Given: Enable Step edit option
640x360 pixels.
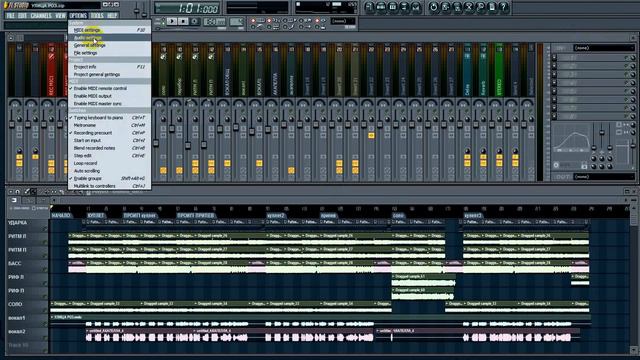Looking at the screenshot, I should [x=109, y=156].
